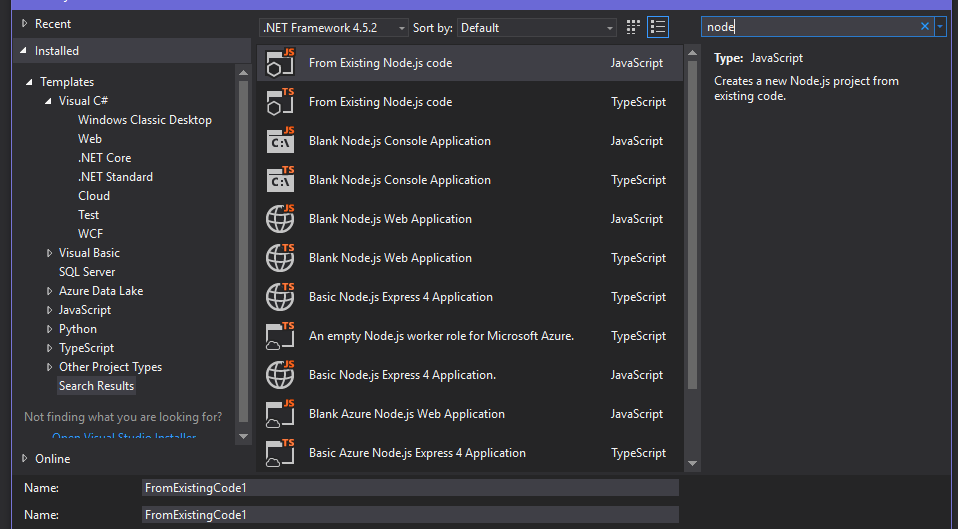Click the second Name text field

(x=410, y=514)
